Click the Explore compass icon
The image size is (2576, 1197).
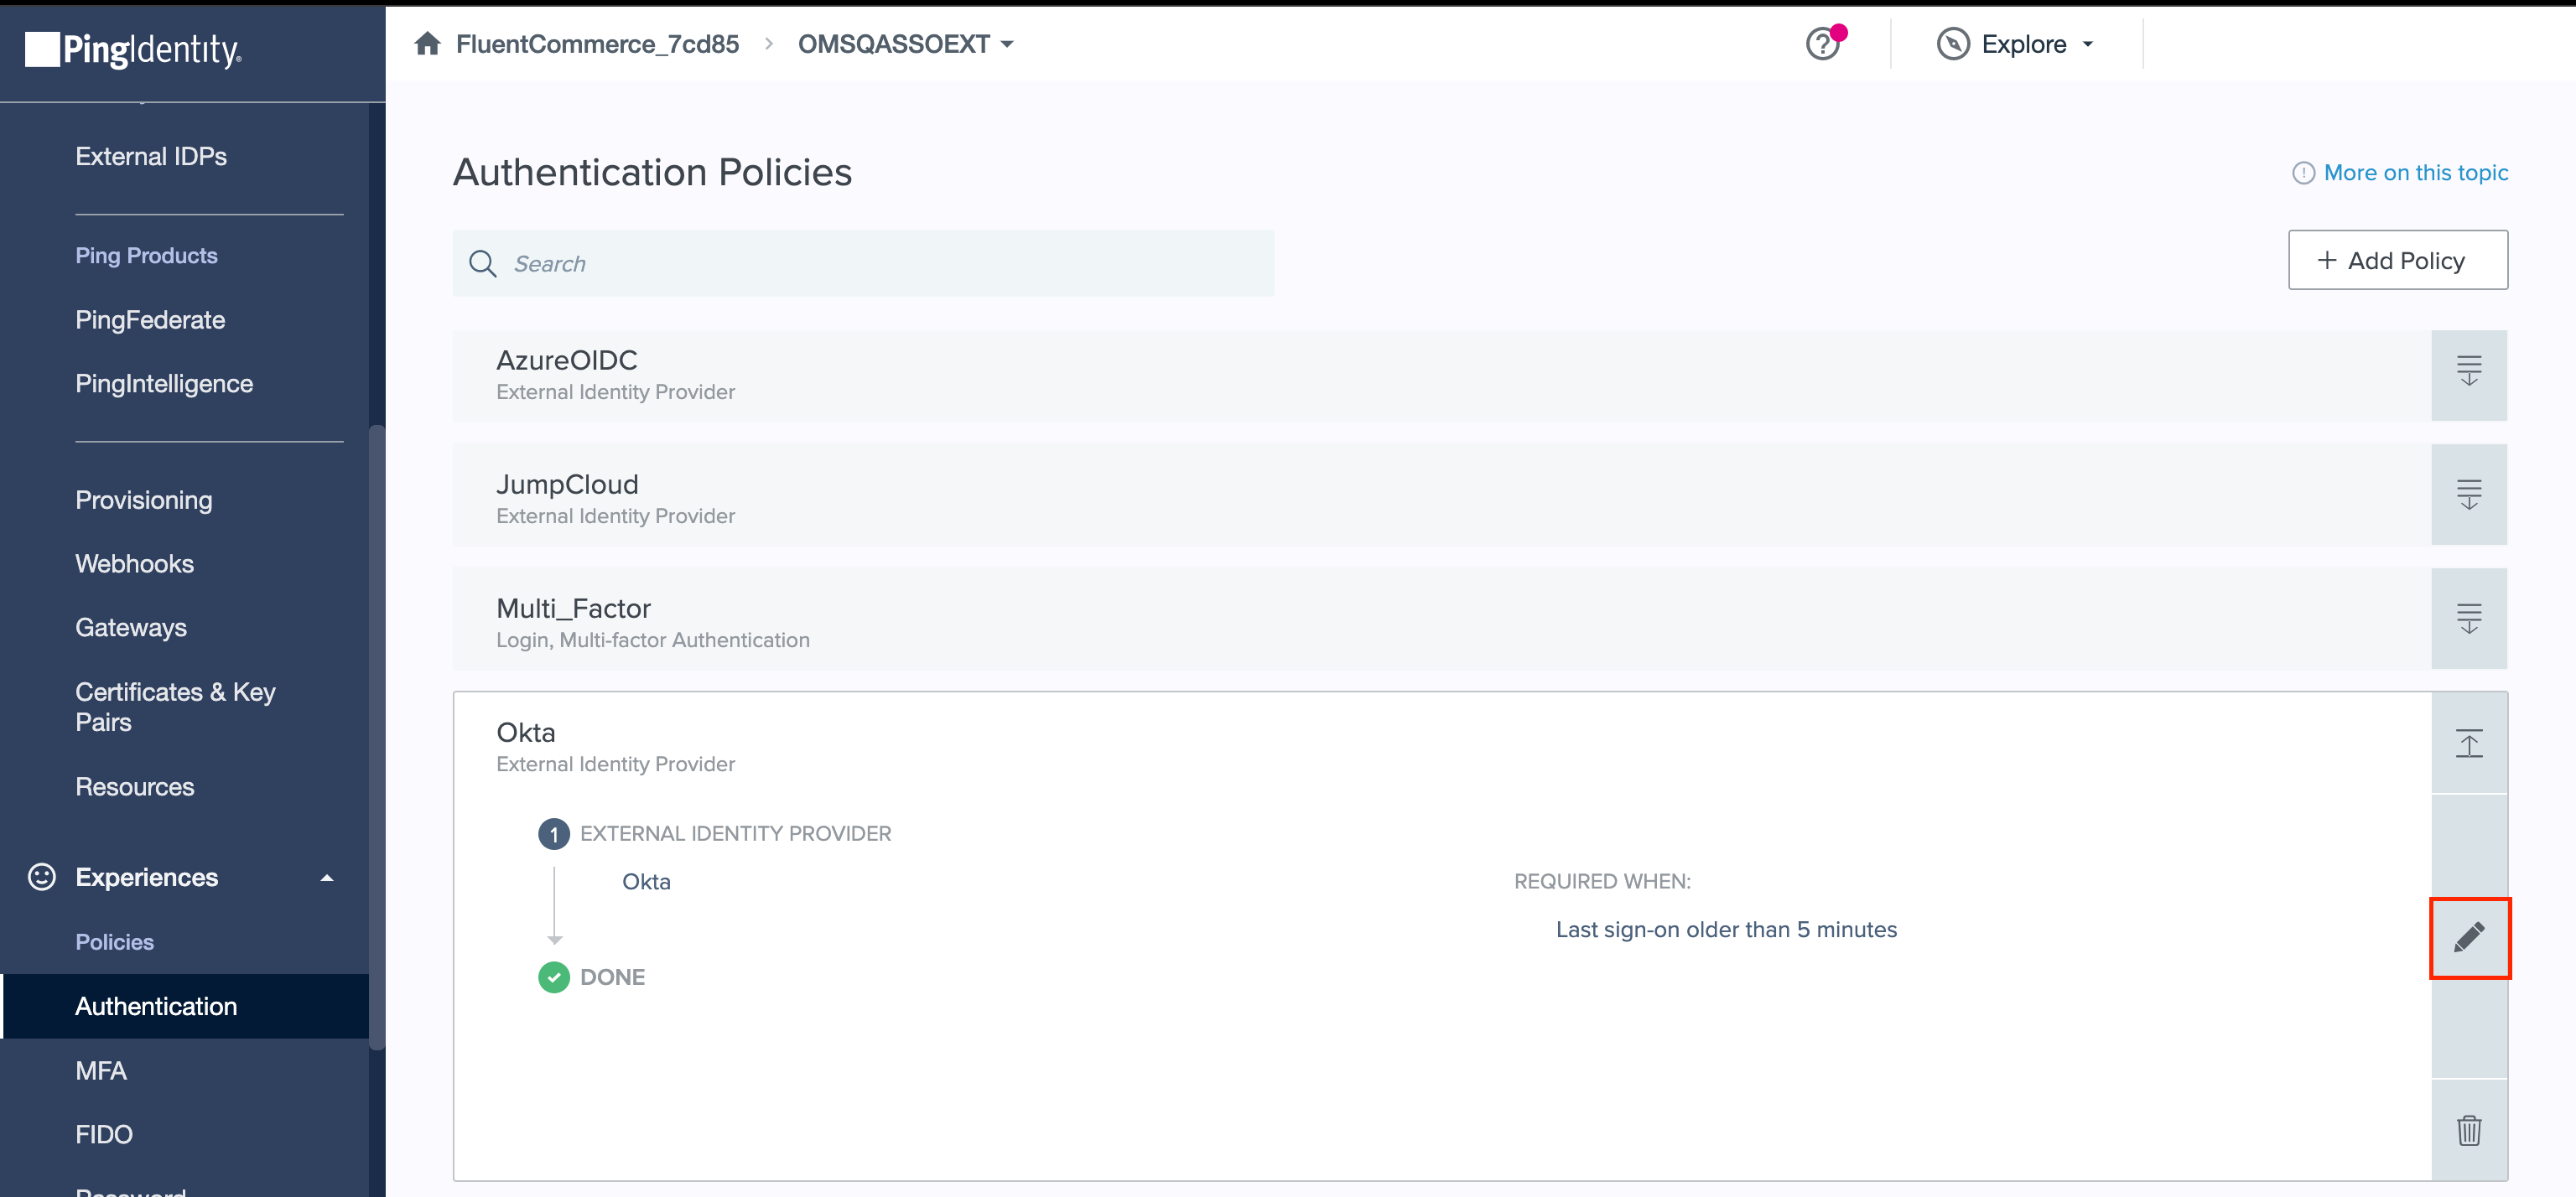(x=1952, y=44)
